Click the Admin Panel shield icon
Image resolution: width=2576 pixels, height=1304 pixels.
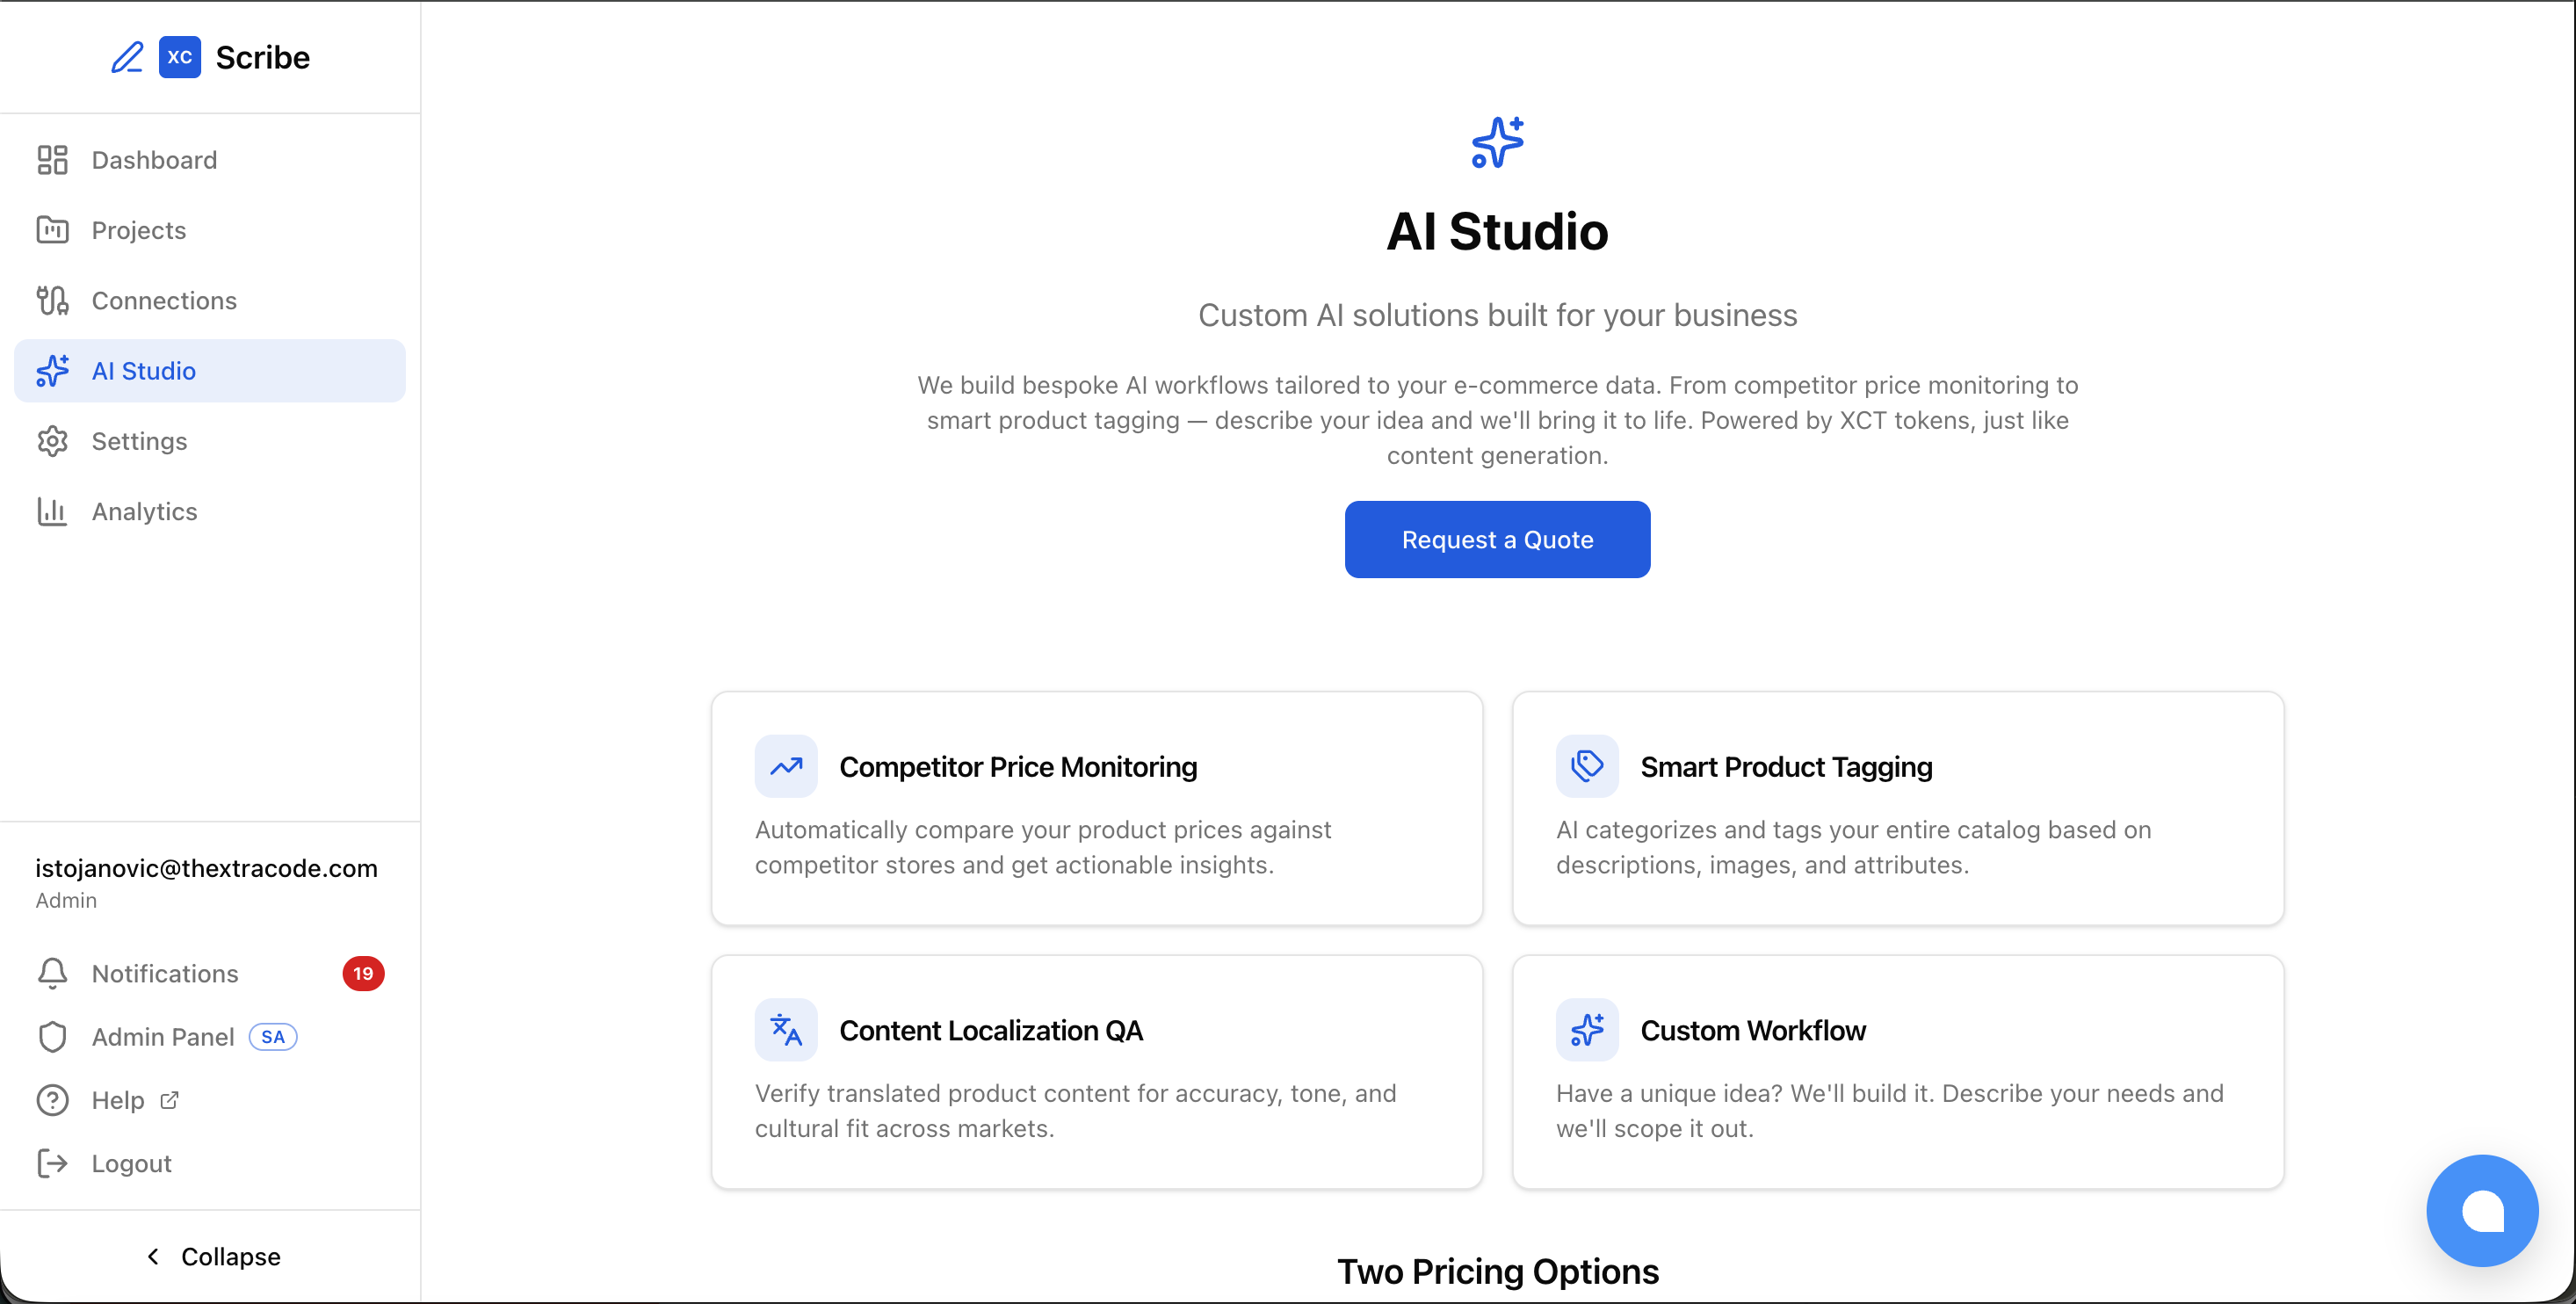tap(52, 1037)
